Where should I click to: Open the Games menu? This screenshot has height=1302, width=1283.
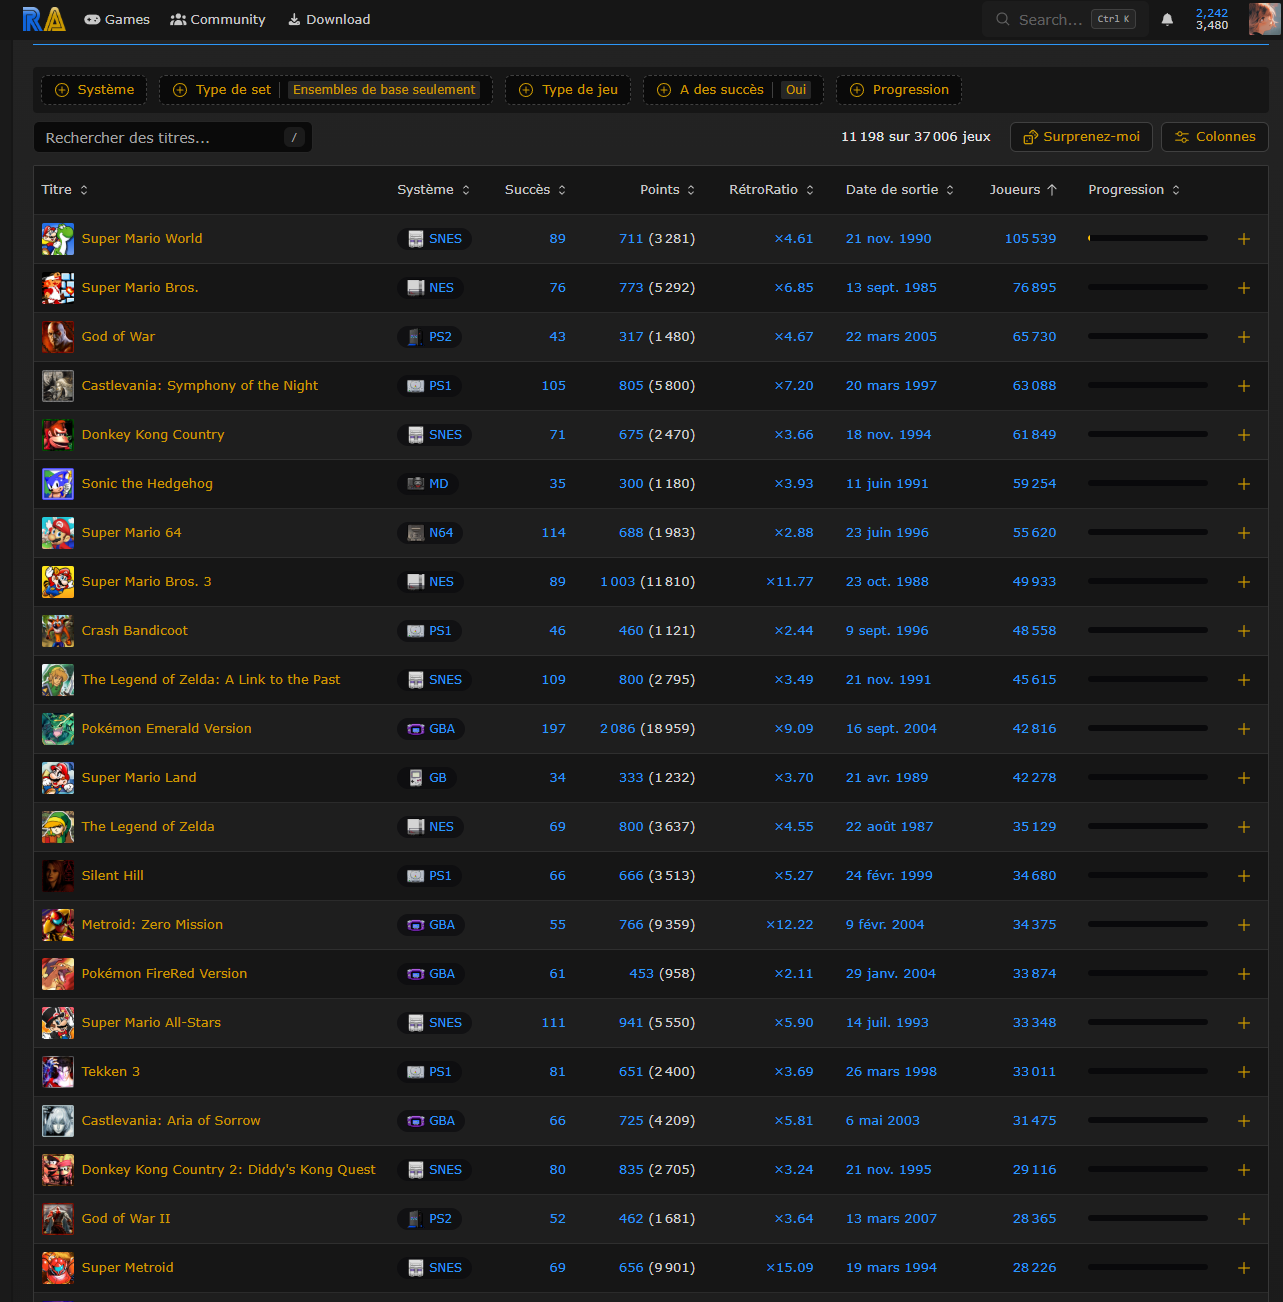tap(117, 20)
